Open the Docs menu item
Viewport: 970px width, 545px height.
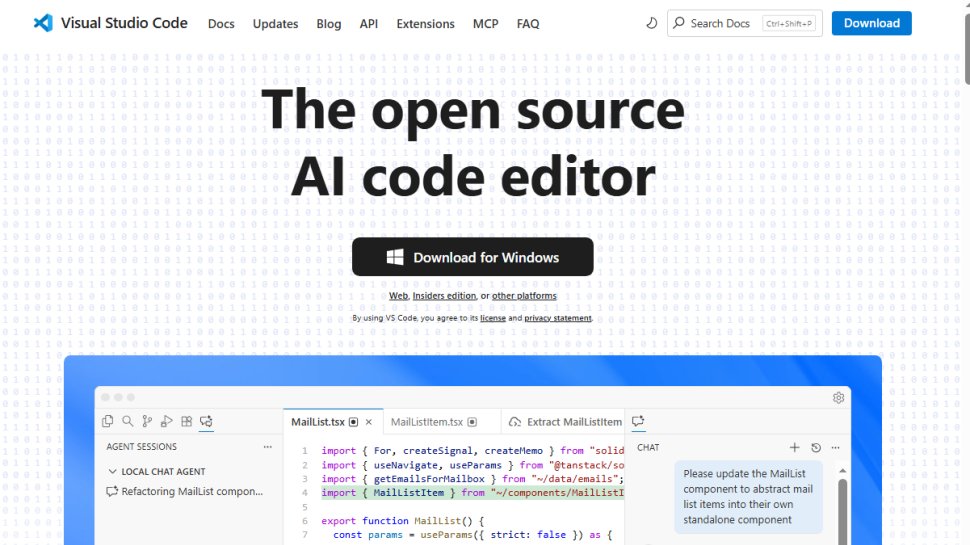click(221, 24)
